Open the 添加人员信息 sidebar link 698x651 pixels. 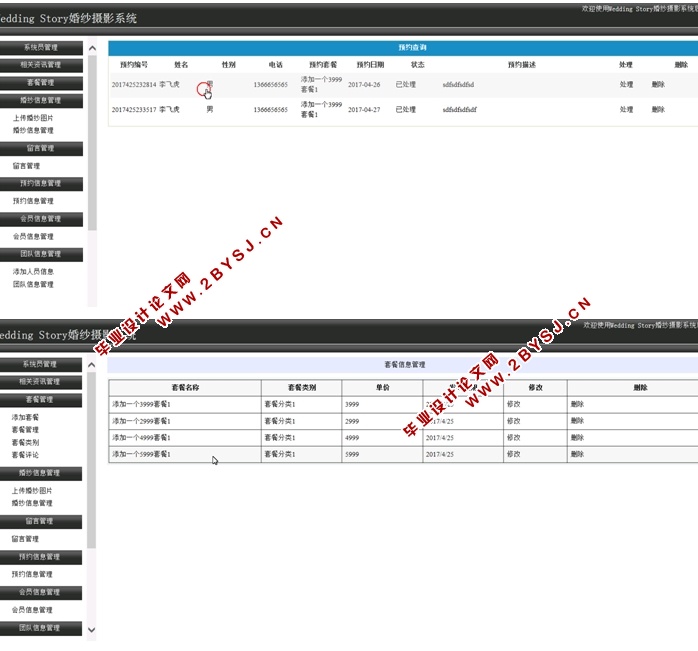pyautogui.click(x=33, y=271)
